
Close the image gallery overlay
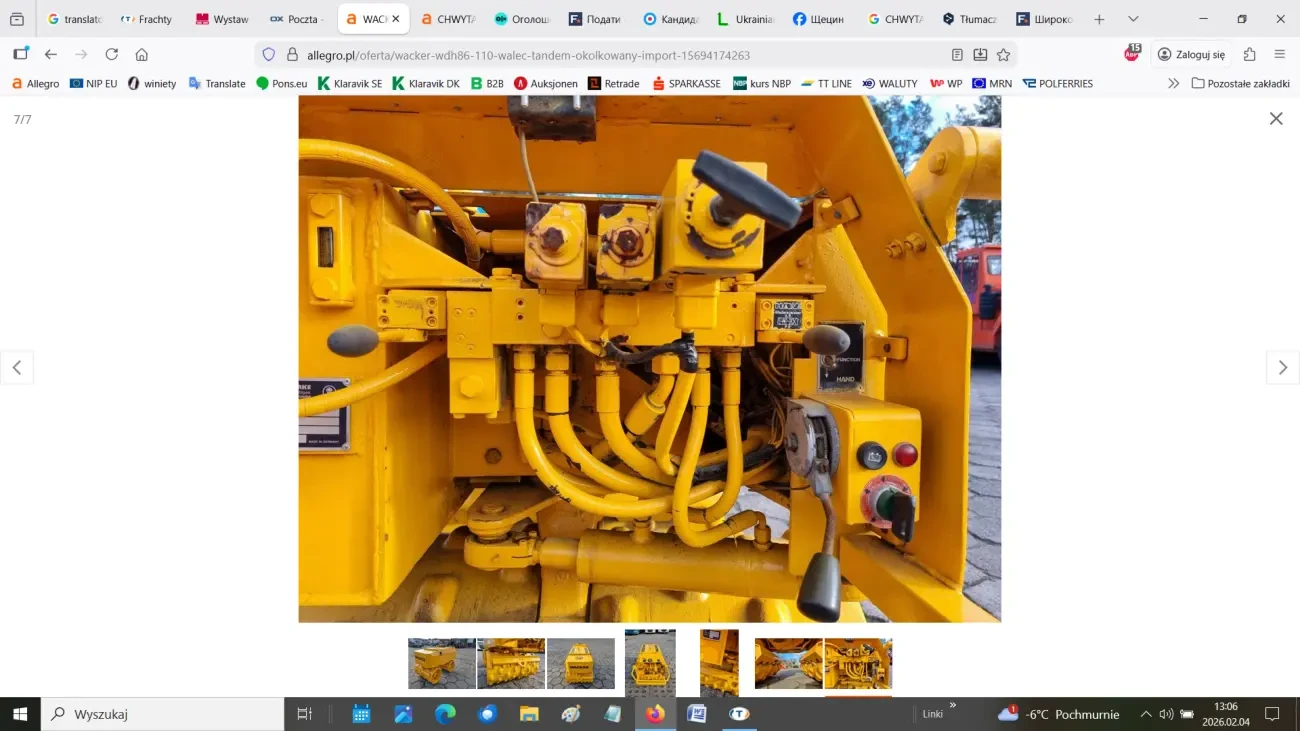(1275, 119)
